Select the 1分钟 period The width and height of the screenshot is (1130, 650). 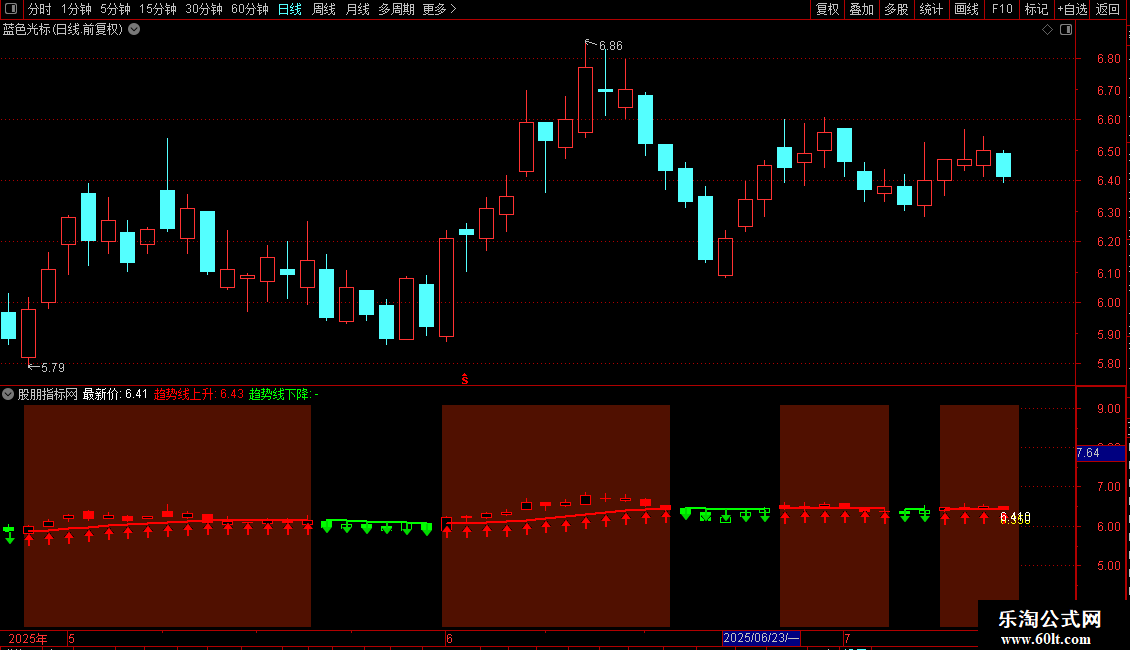[x=76, y=9]
